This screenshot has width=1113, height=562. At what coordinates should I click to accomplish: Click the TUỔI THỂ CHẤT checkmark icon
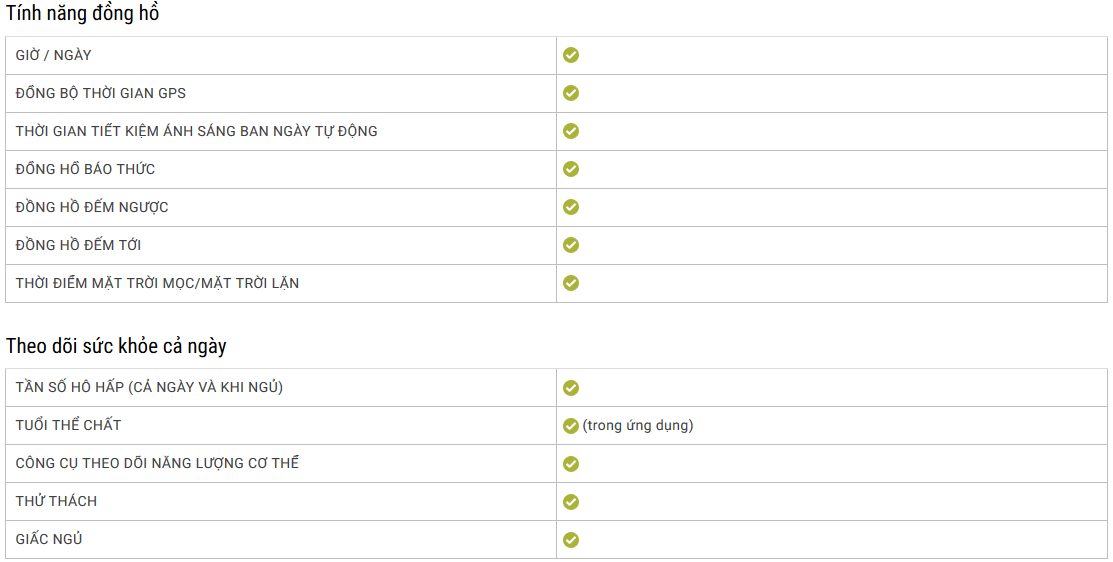[x=571, y=426]
